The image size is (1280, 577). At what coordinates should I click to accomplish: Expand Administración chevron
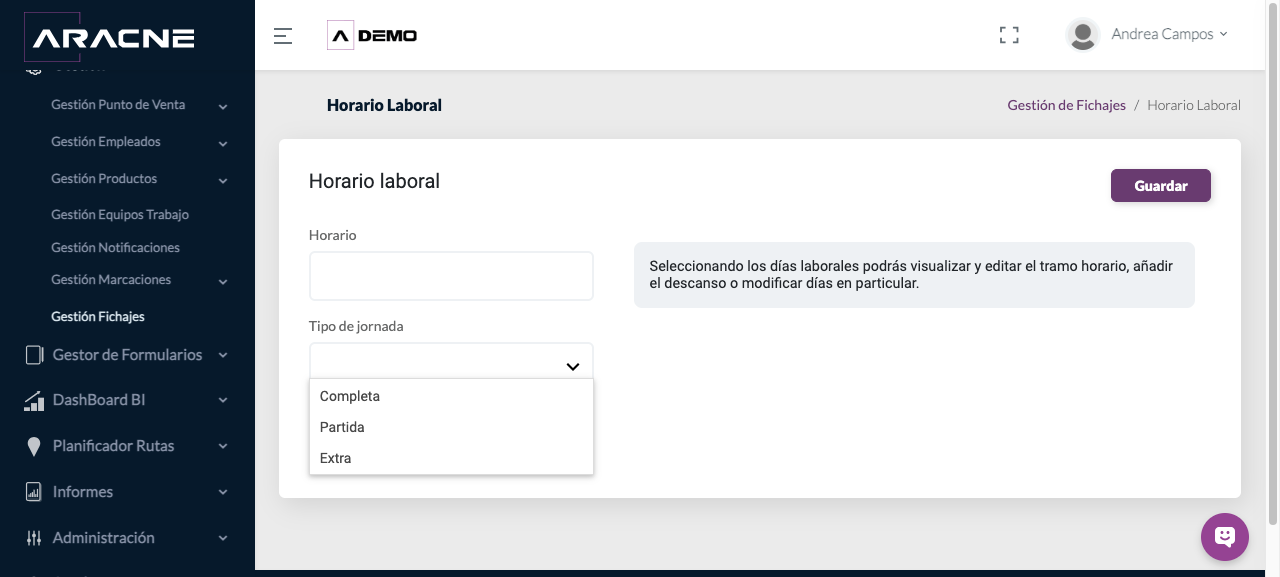[223, 538]
